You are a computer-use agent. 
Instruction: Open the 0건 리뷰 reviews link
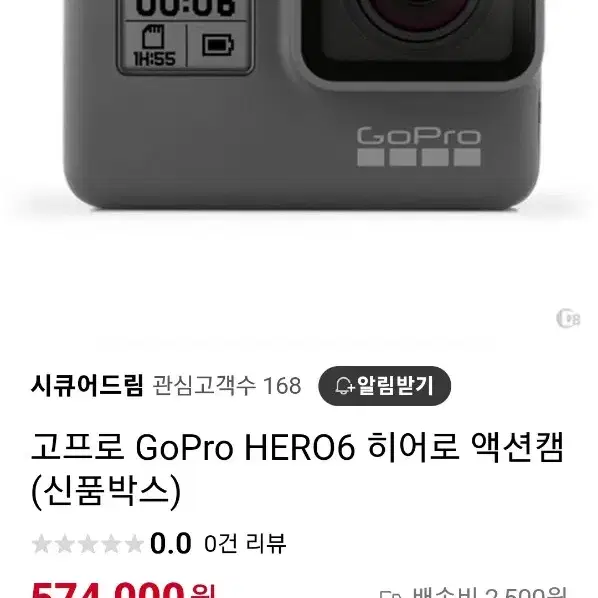pyautogui.click(x=245, y=543)
